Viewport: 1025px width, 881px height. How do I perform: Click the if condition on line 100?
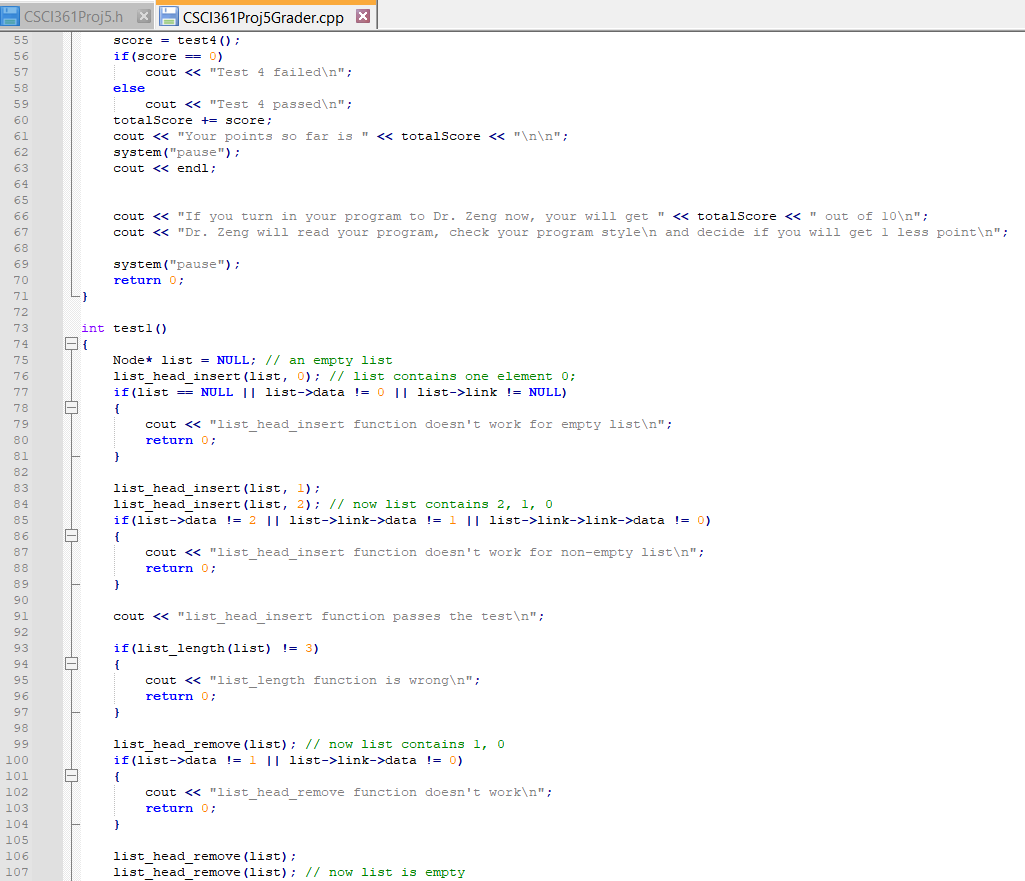click(x=288, y=760)
